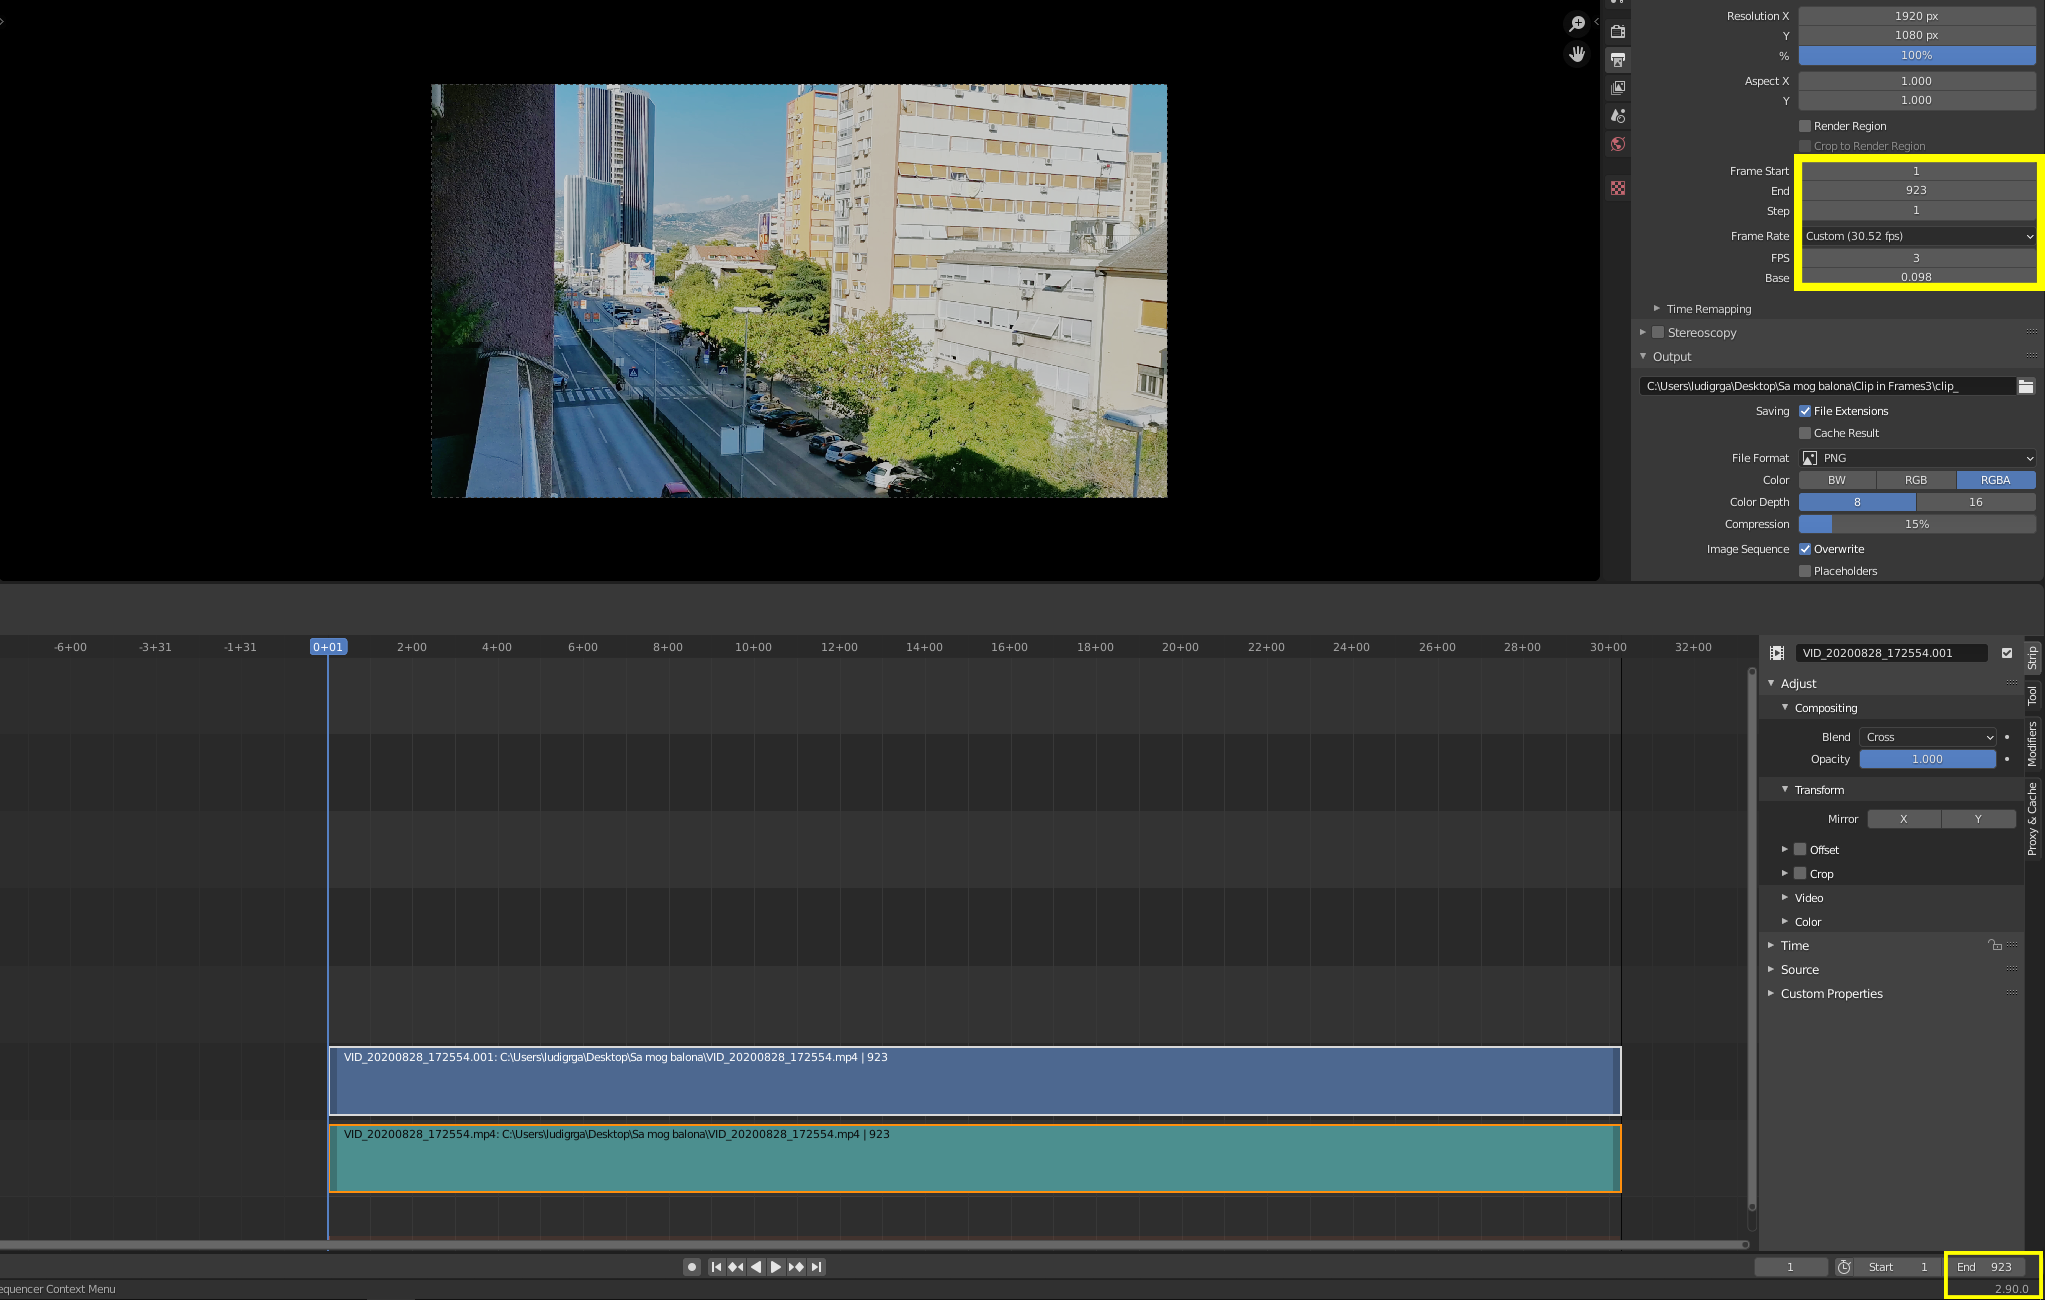Select RGBA color mode
The height and width of the screenshot is (1300, 2045).
click(1996, 480)
